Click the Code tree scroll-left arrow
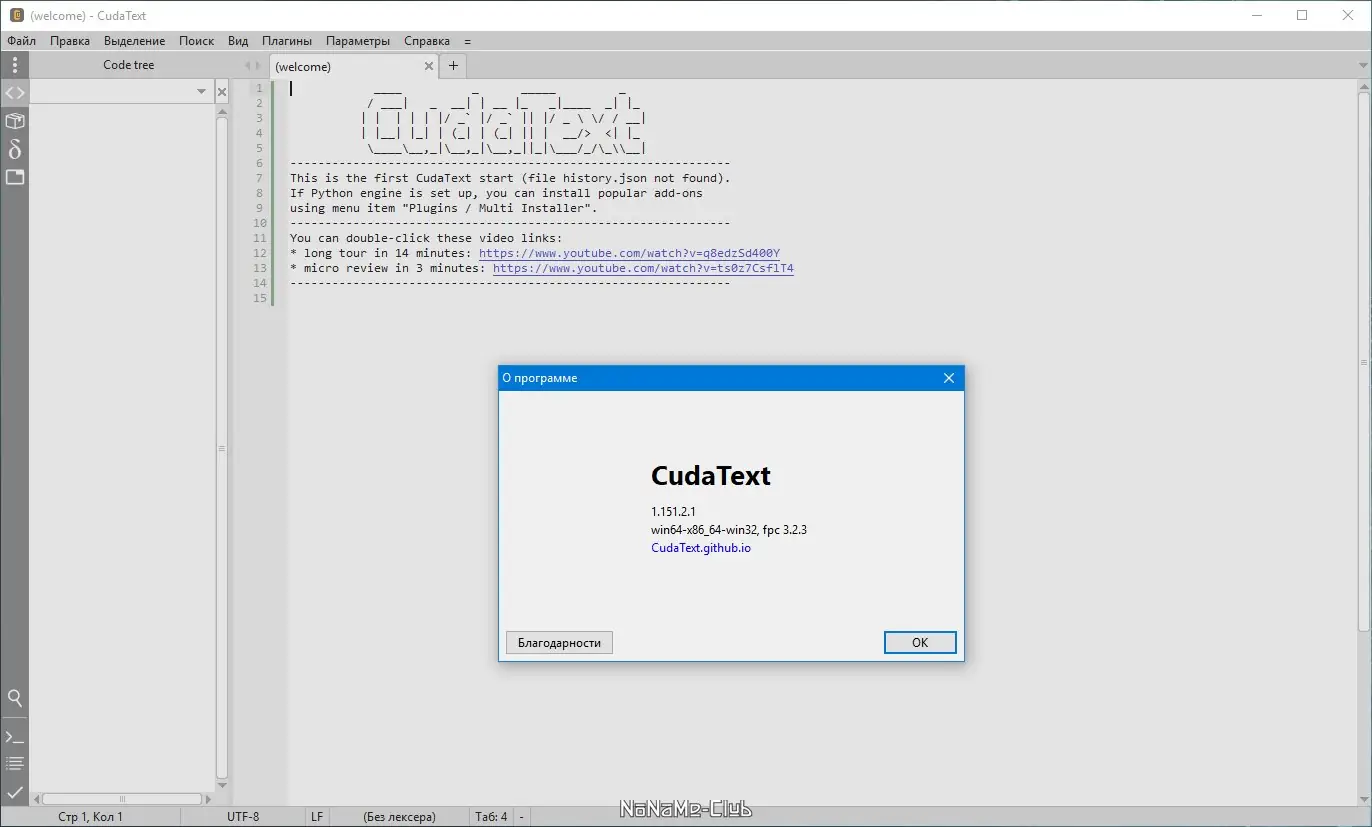 click(36, 799)
